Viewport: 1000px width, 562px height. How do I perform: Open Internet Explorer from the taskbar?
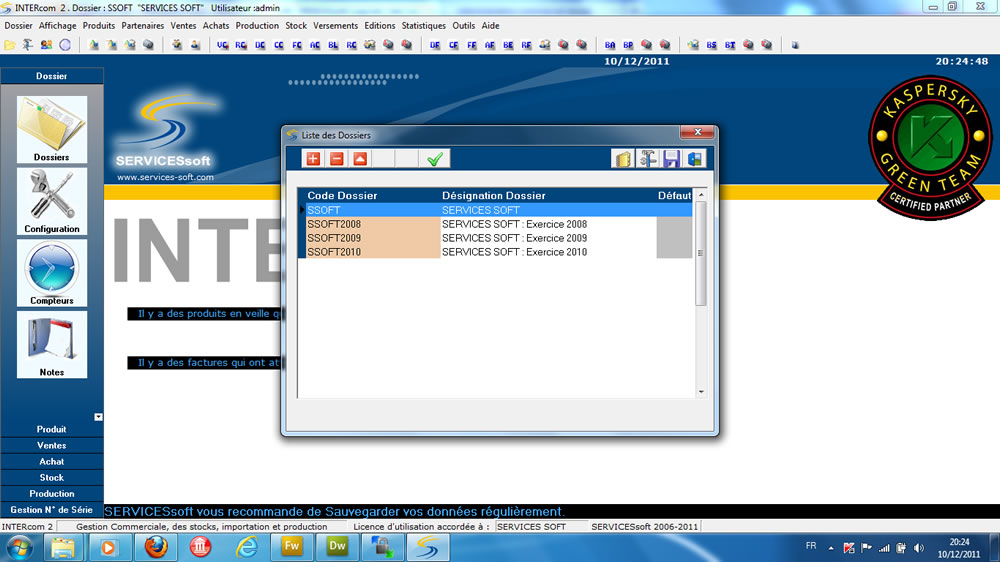click(247, 547)
